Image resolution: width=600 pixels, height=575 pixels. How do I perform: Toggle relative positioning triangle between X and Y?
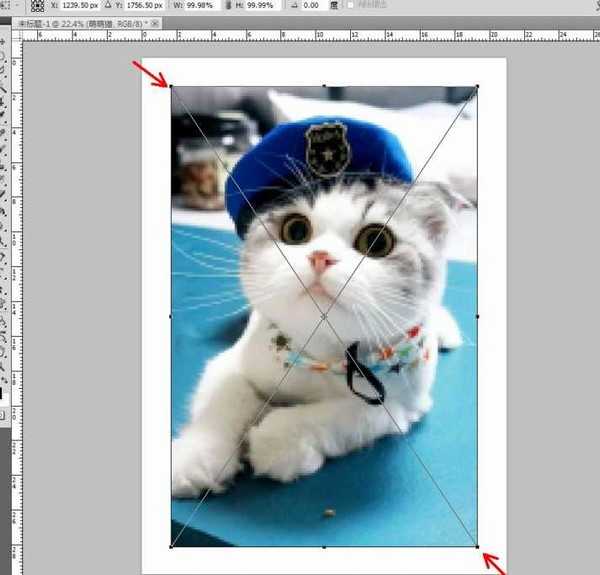pyautogui.click(x=108, y=5)
